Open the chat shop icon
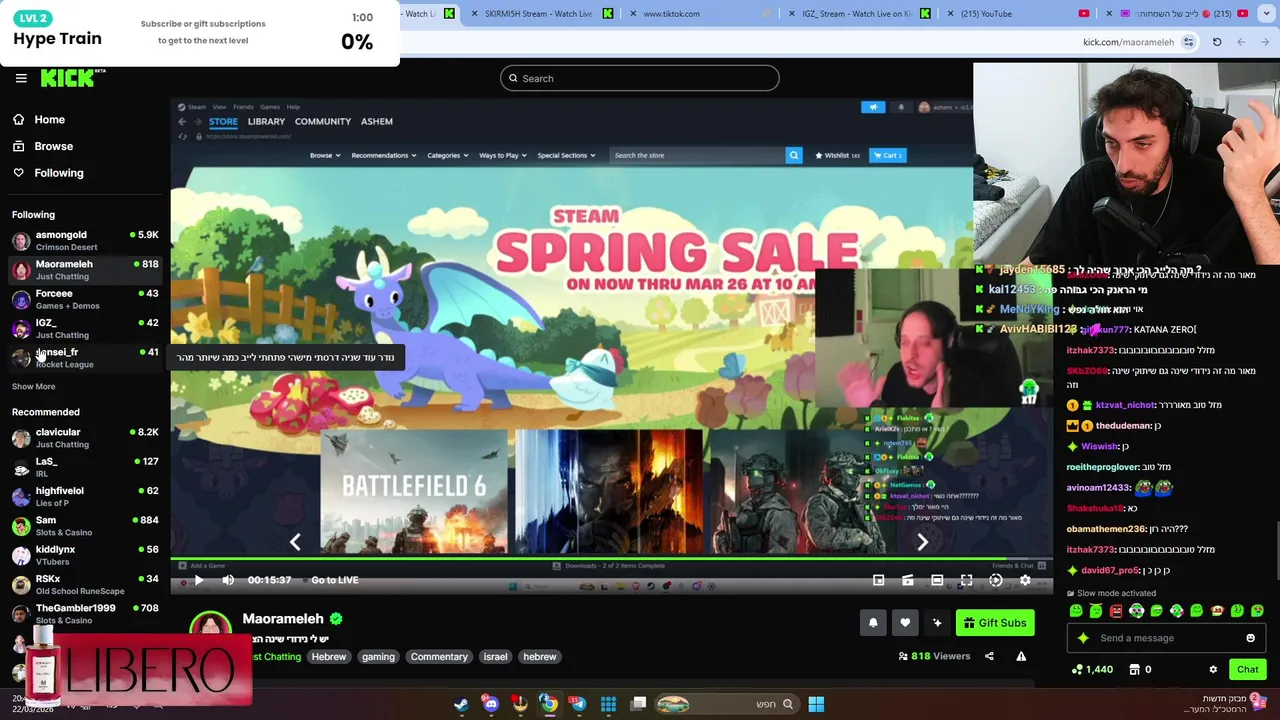The height and width of the screenshot is (720, 1280). 1135,669
